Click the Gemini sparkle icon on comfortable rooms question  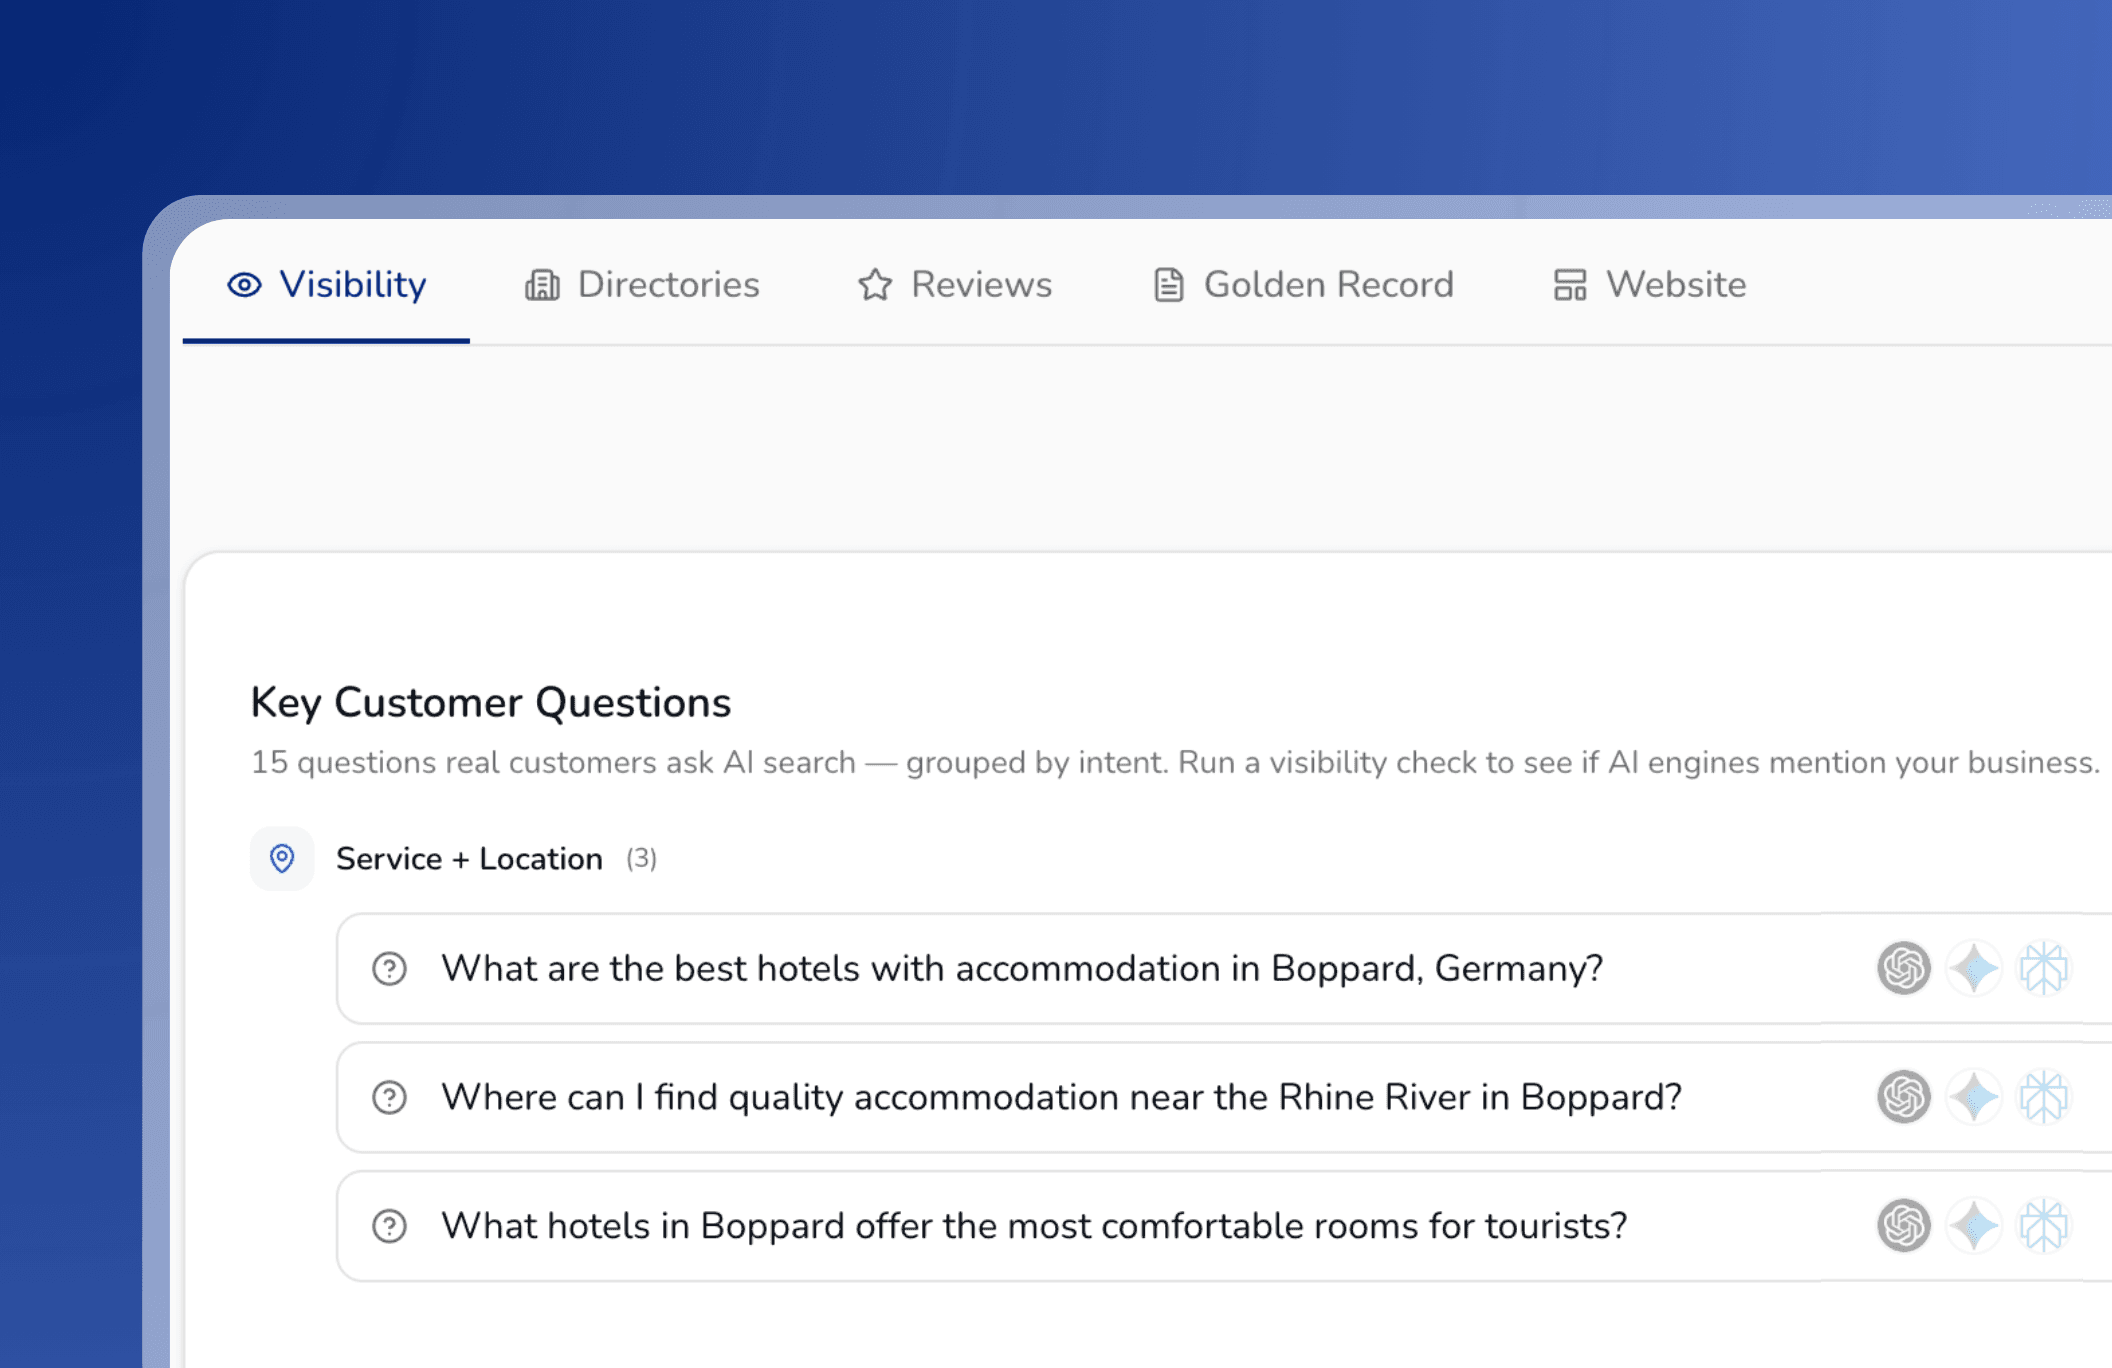point(1974,1225)
